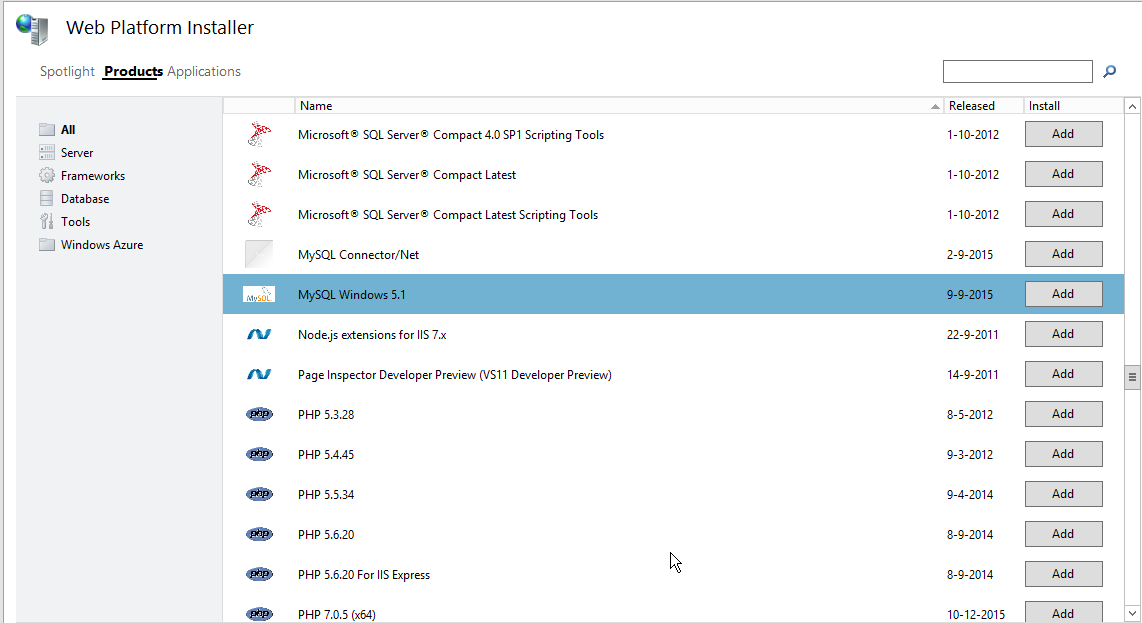
Task: Add PHP 5.6.20
Action: click(1063, 534)
